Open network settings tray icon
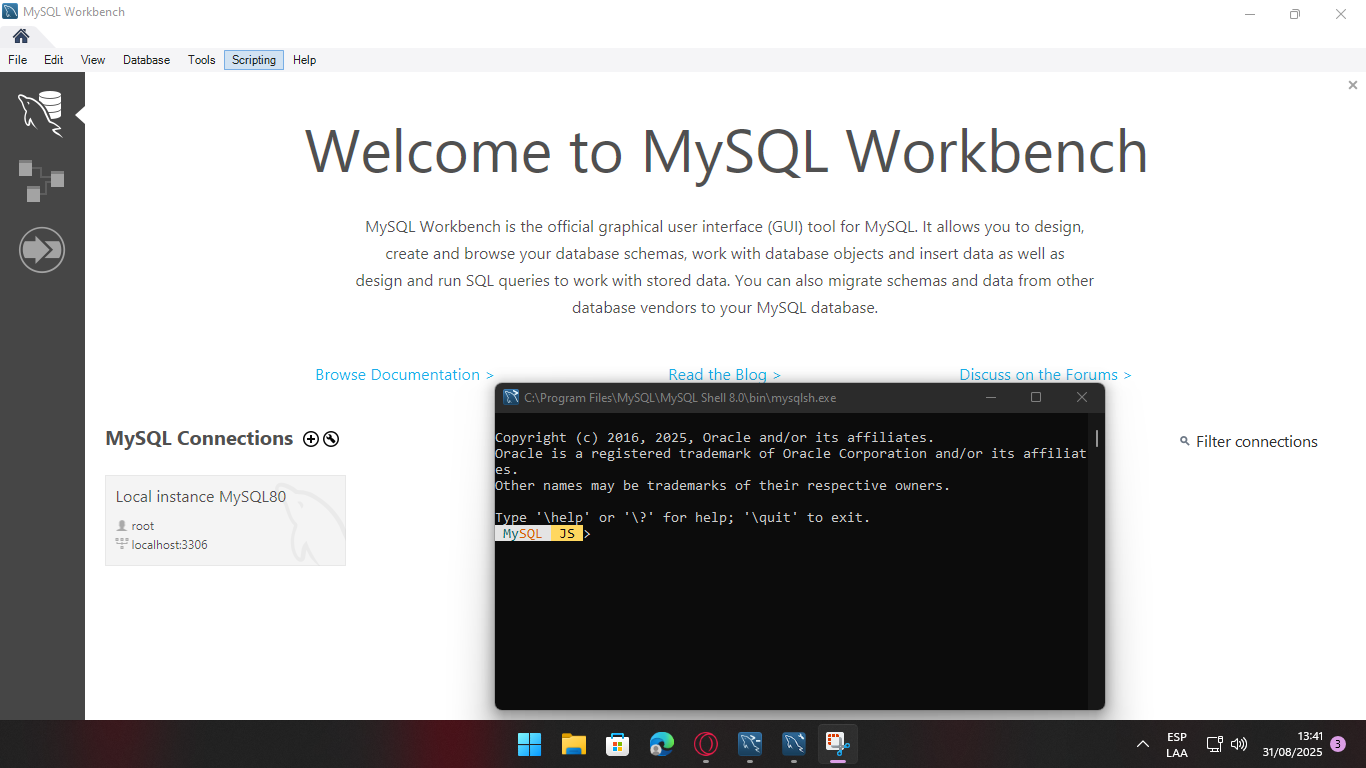This screenshot has height=768, width=1366. coord(1215,744)
